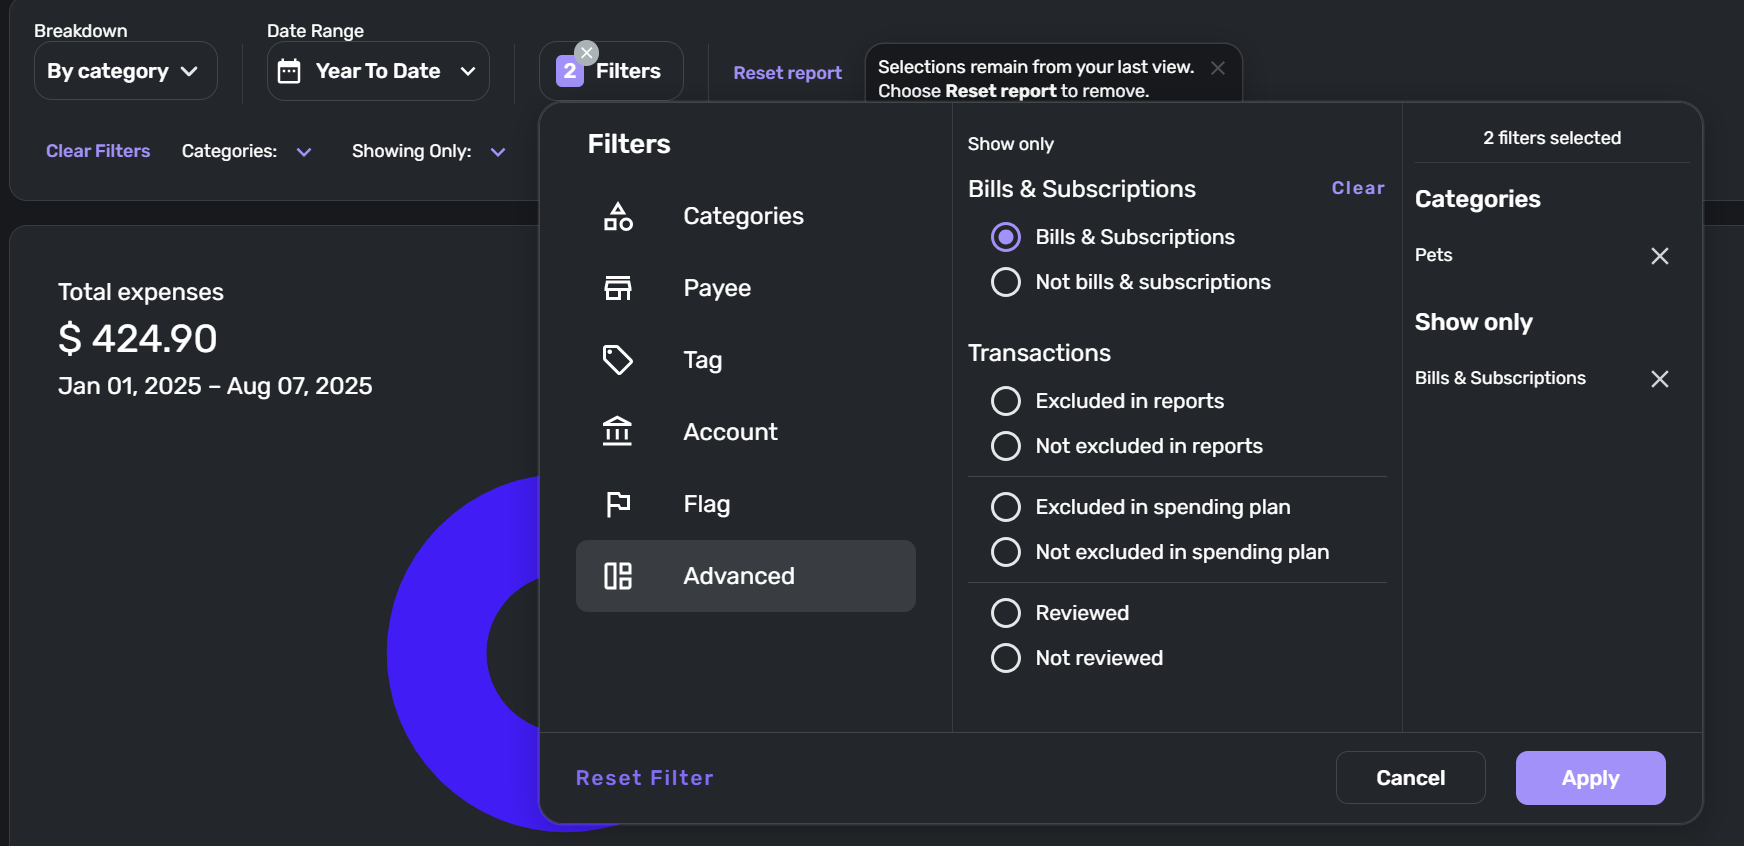The width and height of the screenshot is (1744, 846).
Task: Click the Flag filter icon
Action: click(618, 504)
